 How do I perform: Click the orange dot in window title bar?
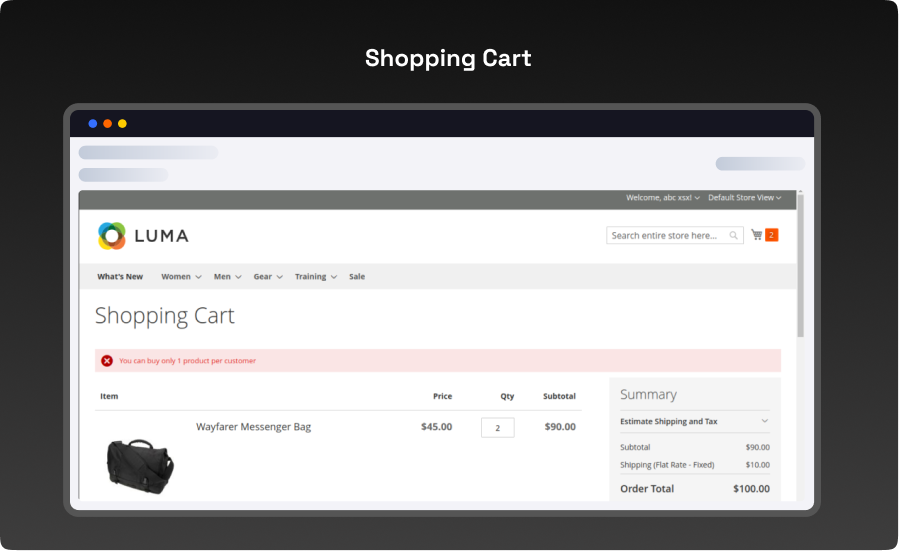107,124
